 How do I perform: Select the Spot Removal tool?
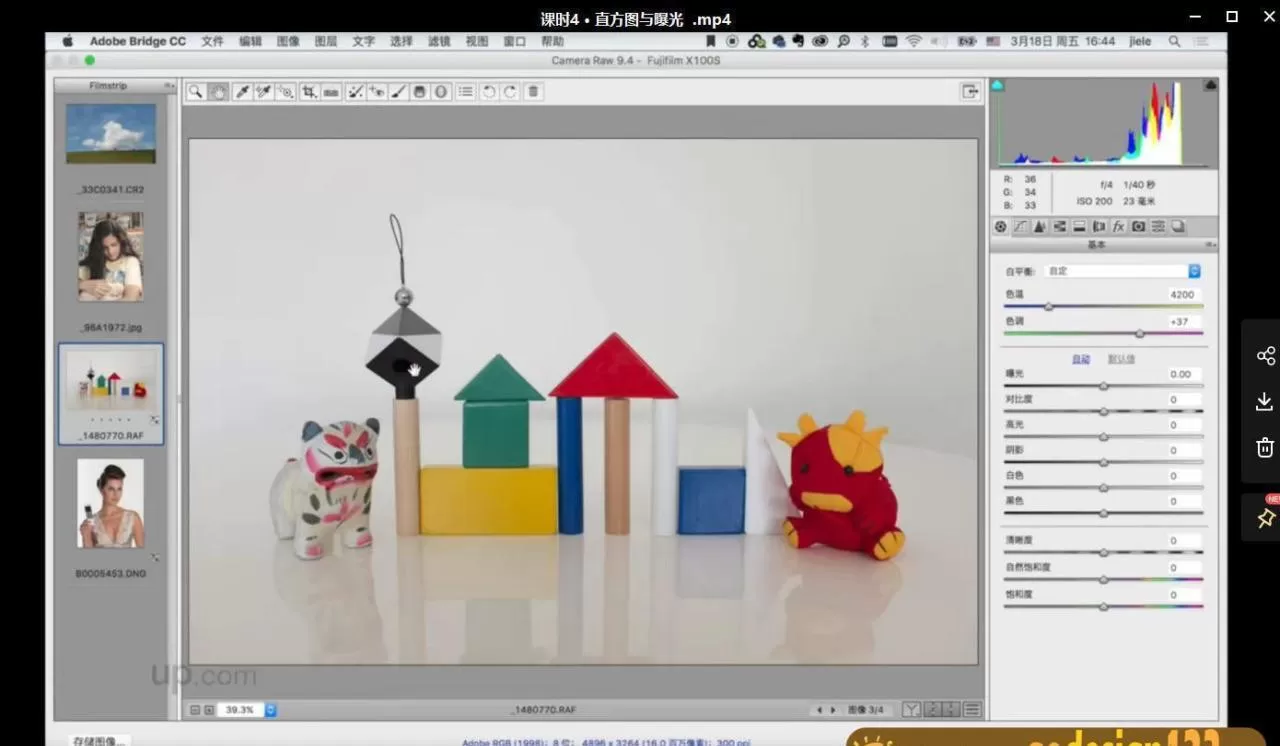pos(354,92)
